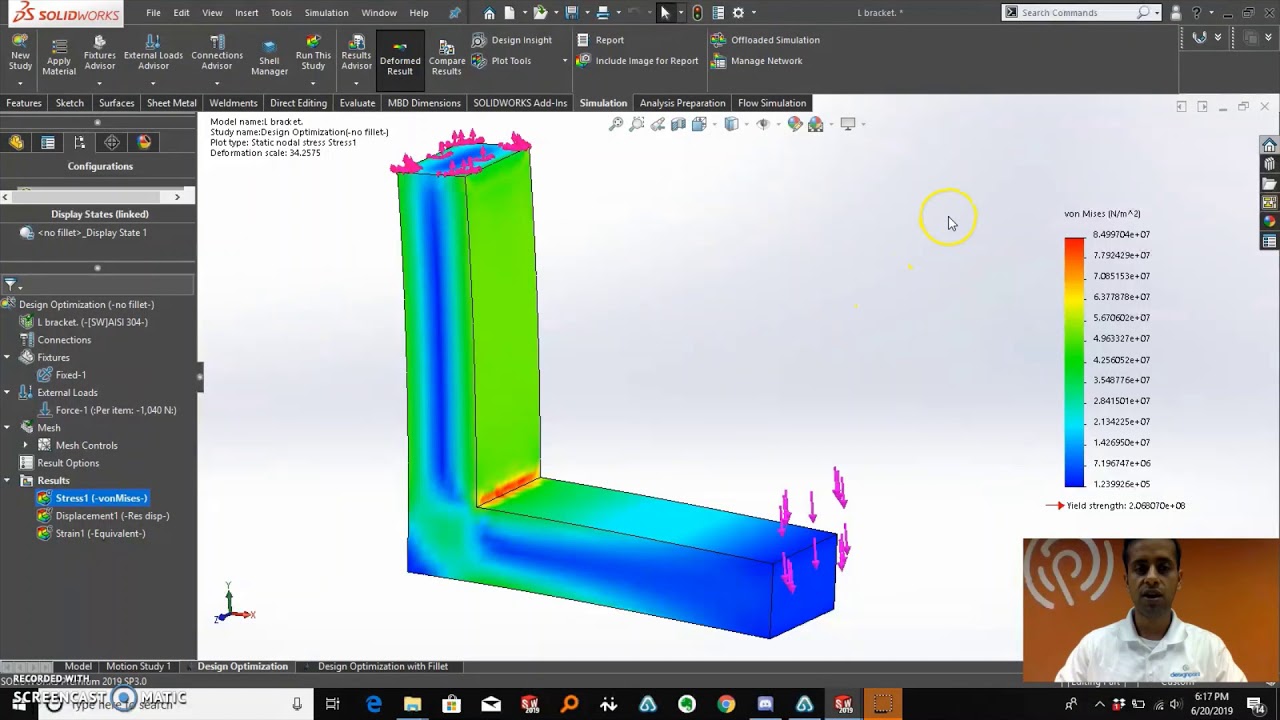Image resolution: width=1280 pixels, height=720 pixels.
Task: Switch to the Analysis Preparation tab
Action: coord(682,103)
